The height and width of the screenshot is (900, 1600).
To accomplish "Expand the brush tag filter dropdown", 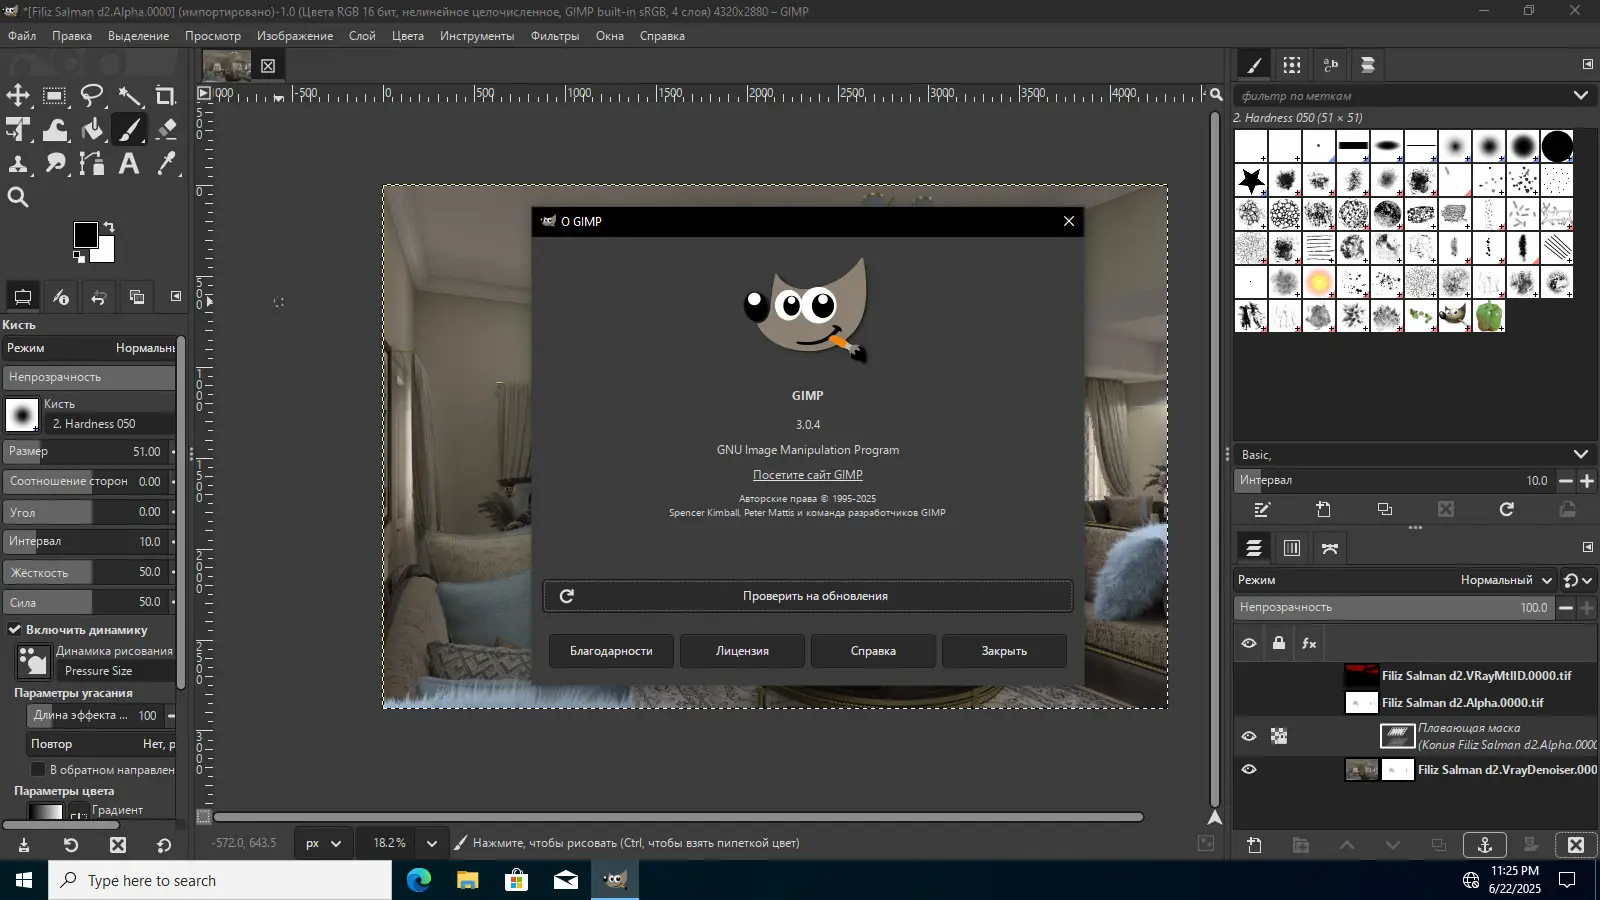I will pos(1580,96).
